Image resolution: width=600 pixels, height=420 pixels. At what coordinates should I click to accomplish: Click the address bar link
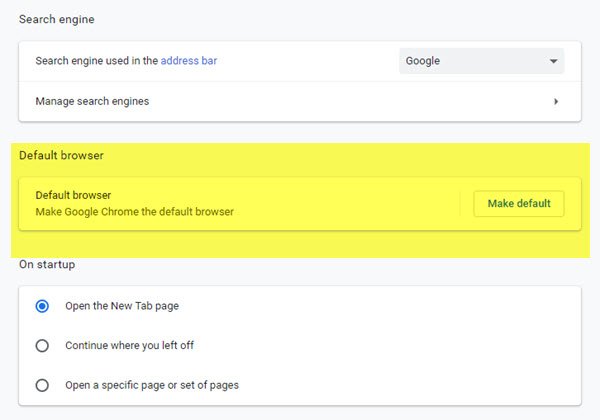point(189,61)
